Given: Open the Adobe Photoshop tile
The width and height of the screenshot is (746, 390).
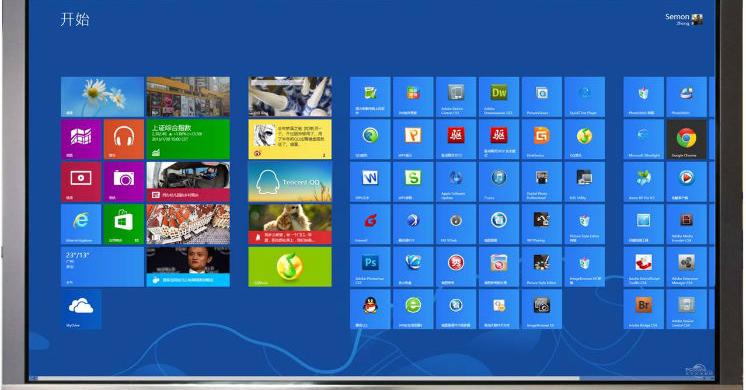Looking at the screenshot, I should (370, 266).
